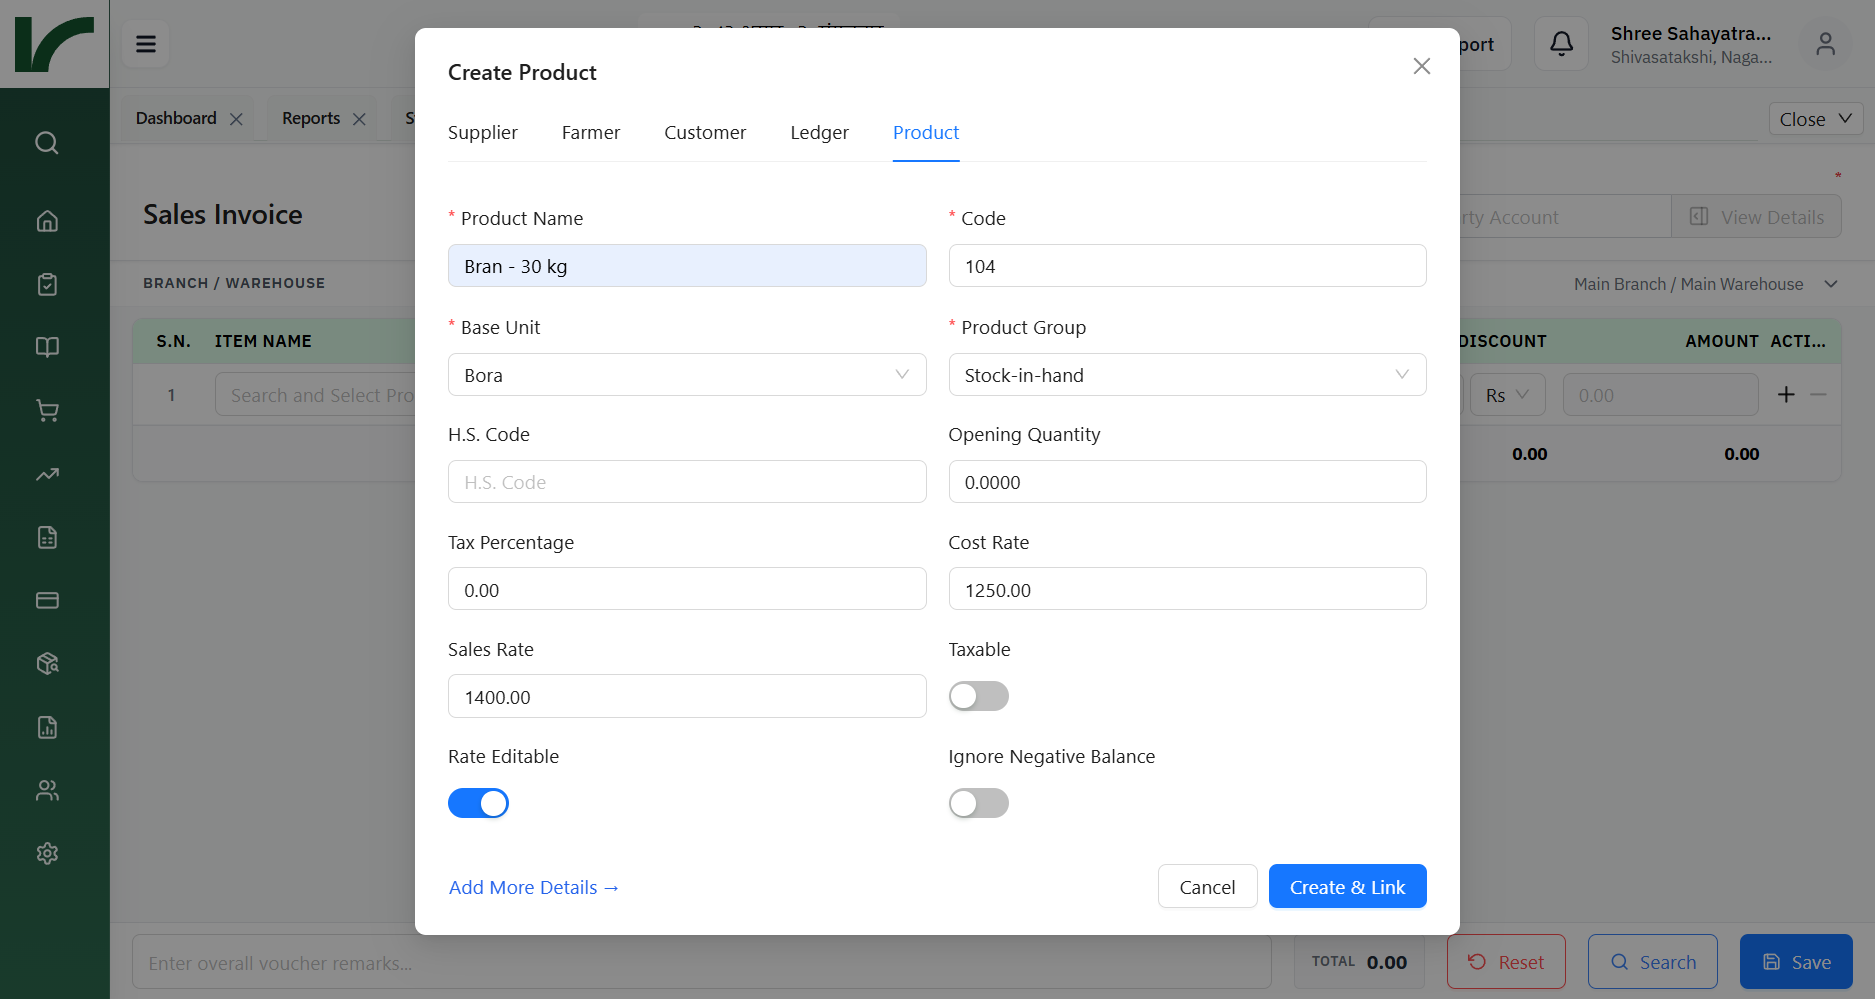This screenshot has width=1875, height=999.
Task: Click the minus icon to remove row
Action: point(1819,395)
